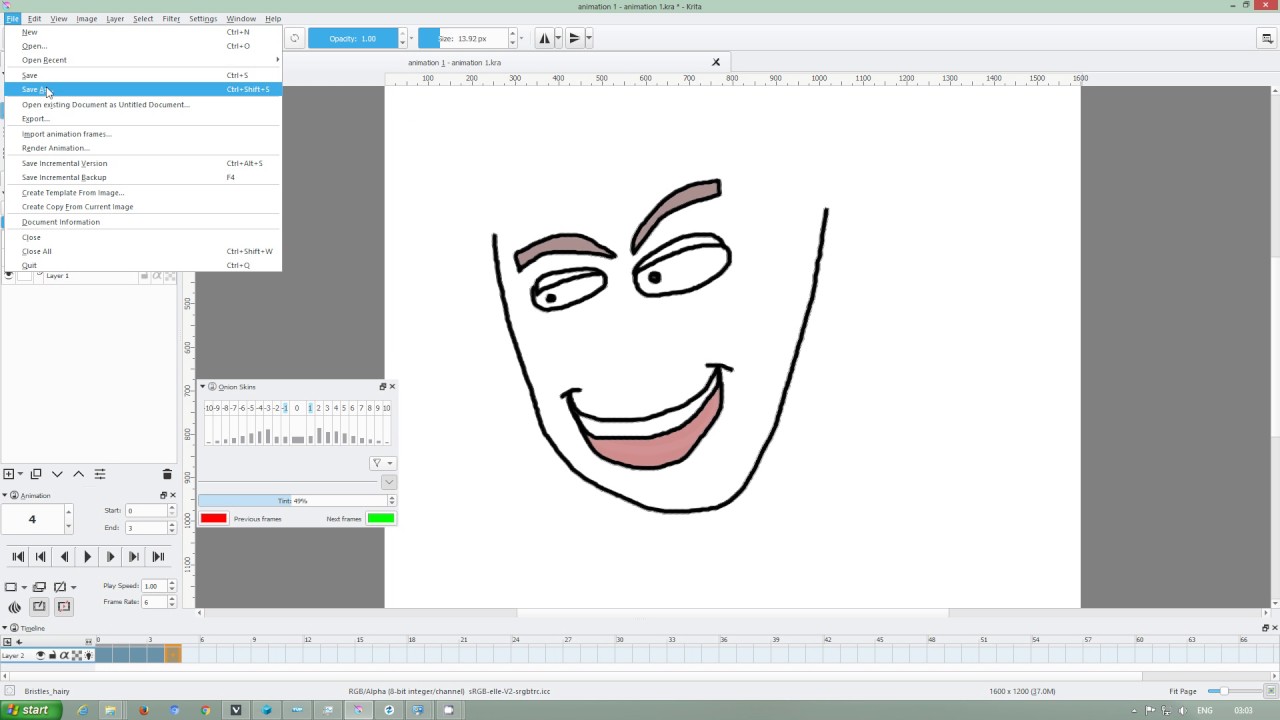Click the Frame Rate input field

point(154,602)
